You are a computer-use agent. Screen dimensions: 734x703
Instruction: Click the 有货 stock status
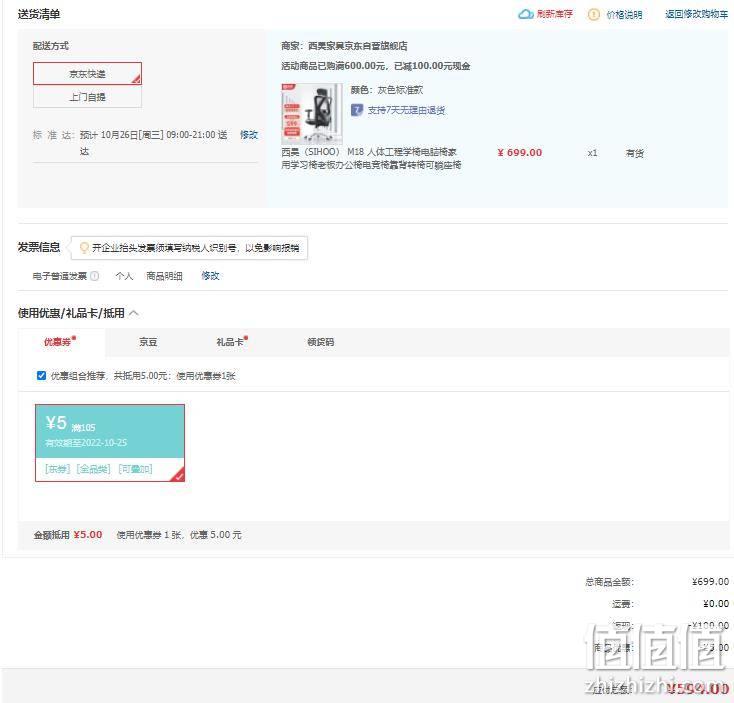point(634,153)
